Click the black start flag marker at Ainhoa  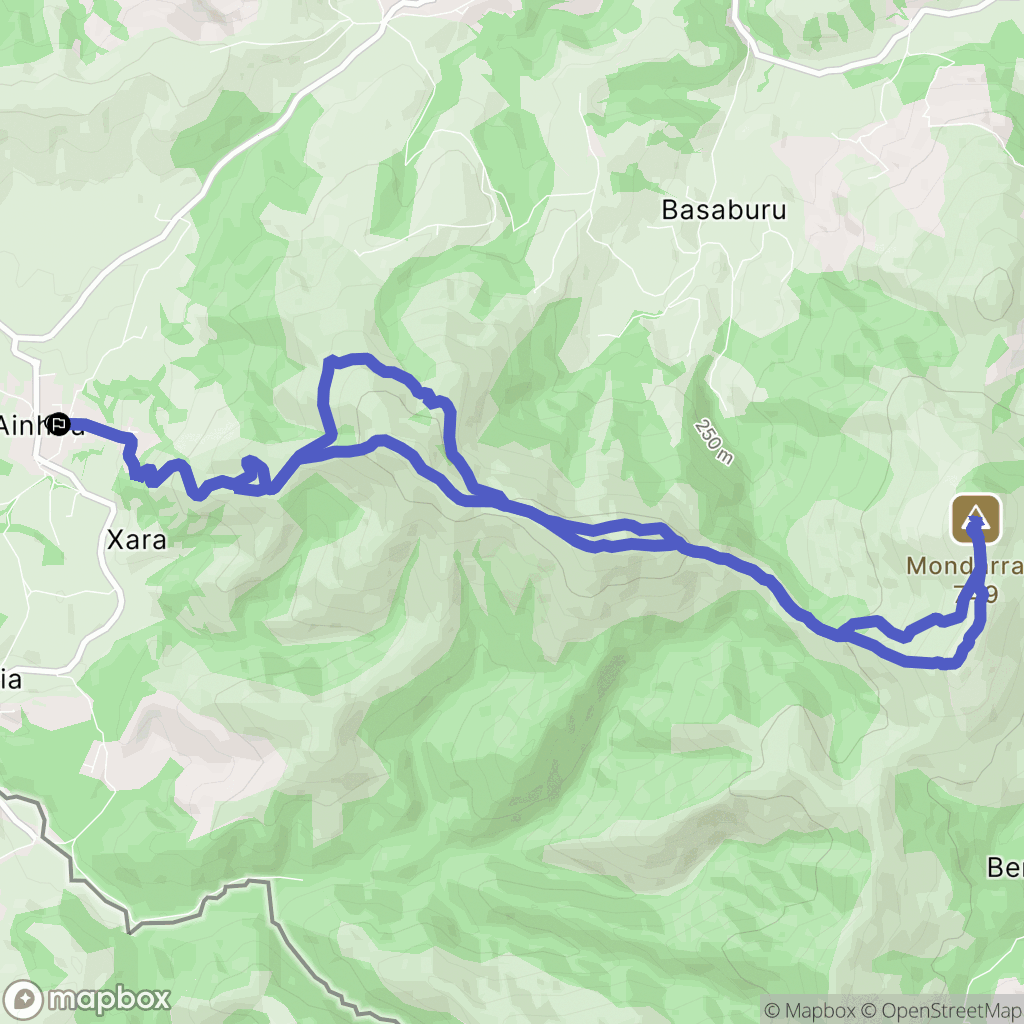59,424
